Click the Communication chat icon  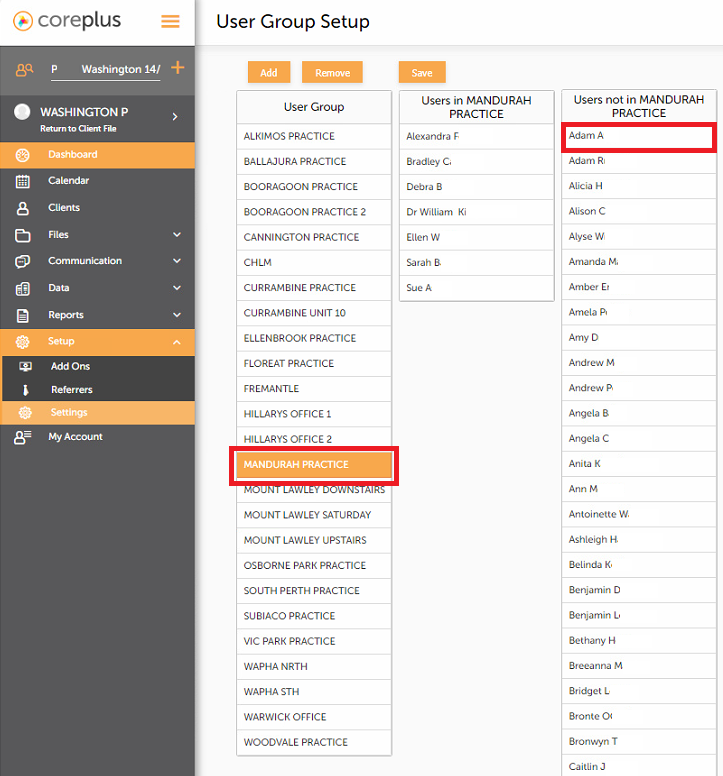24,261
